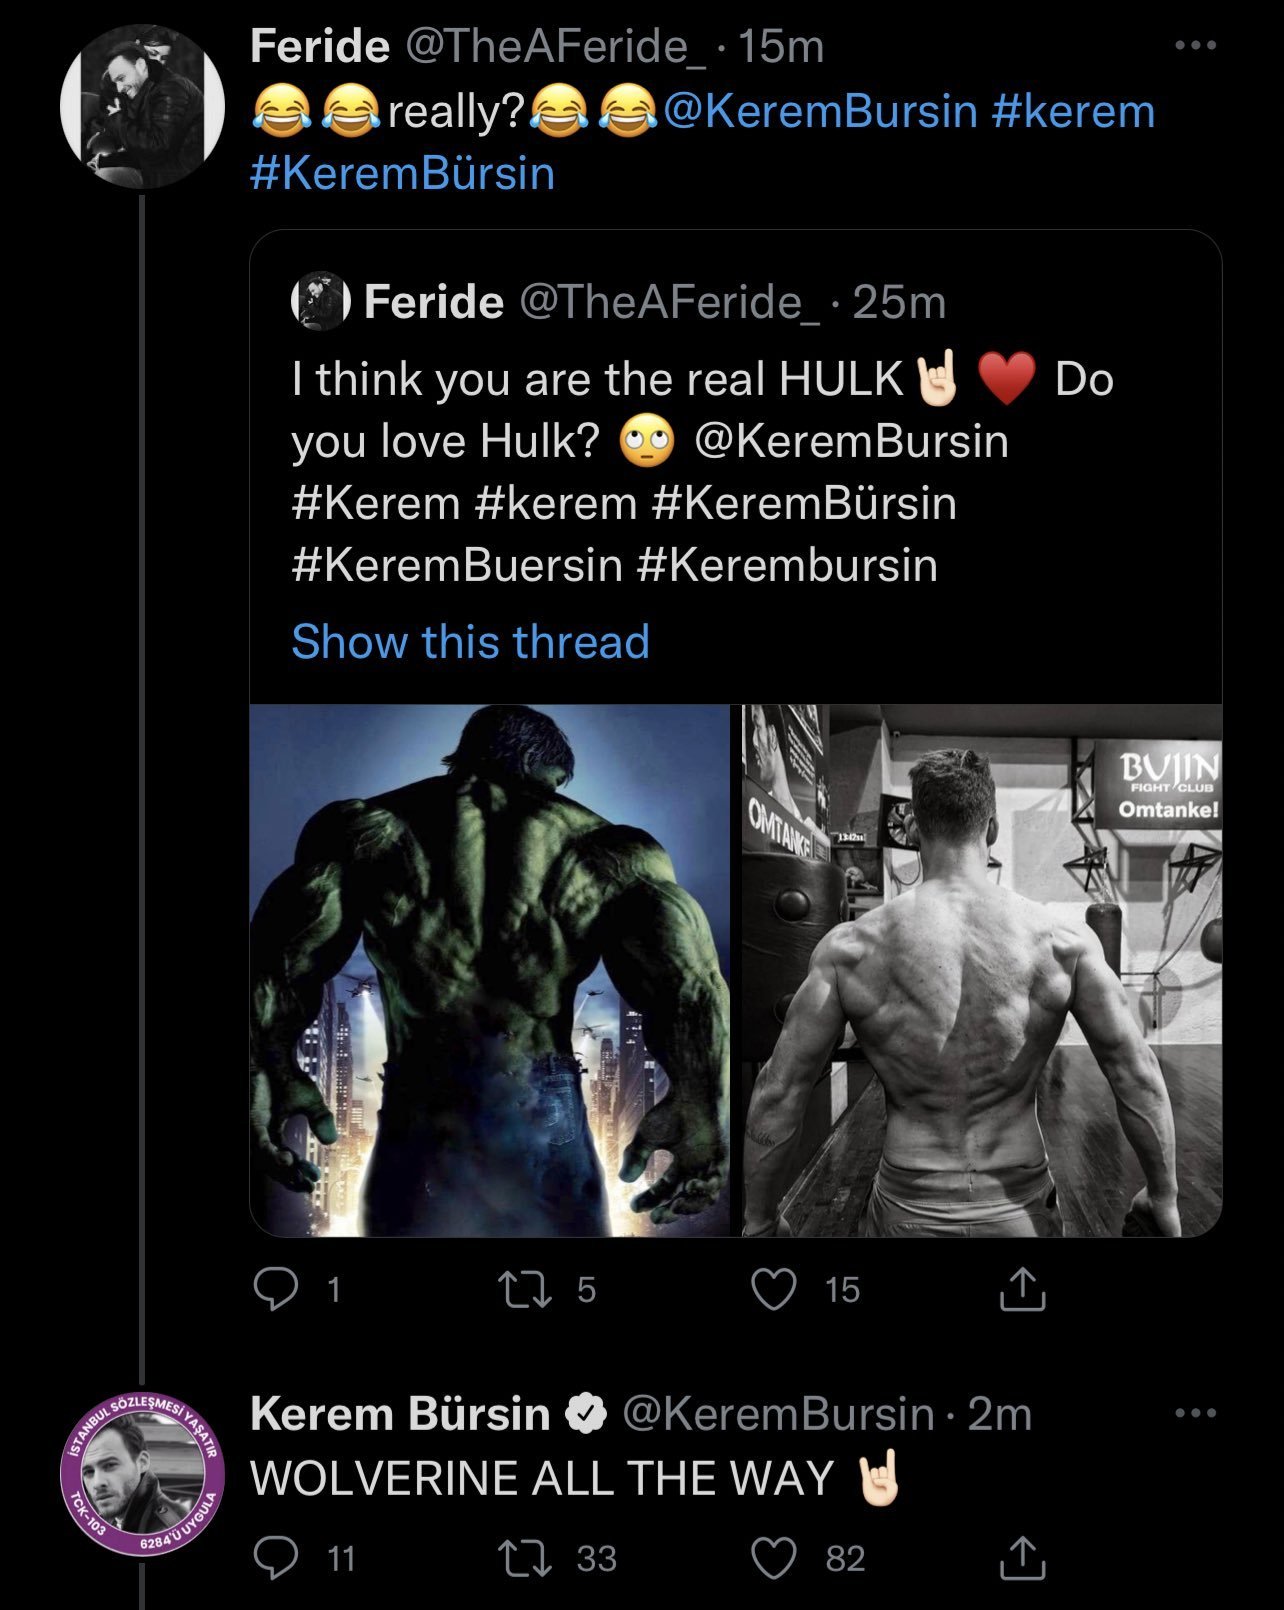View the Hulk poster image

(x=490, y=970)
